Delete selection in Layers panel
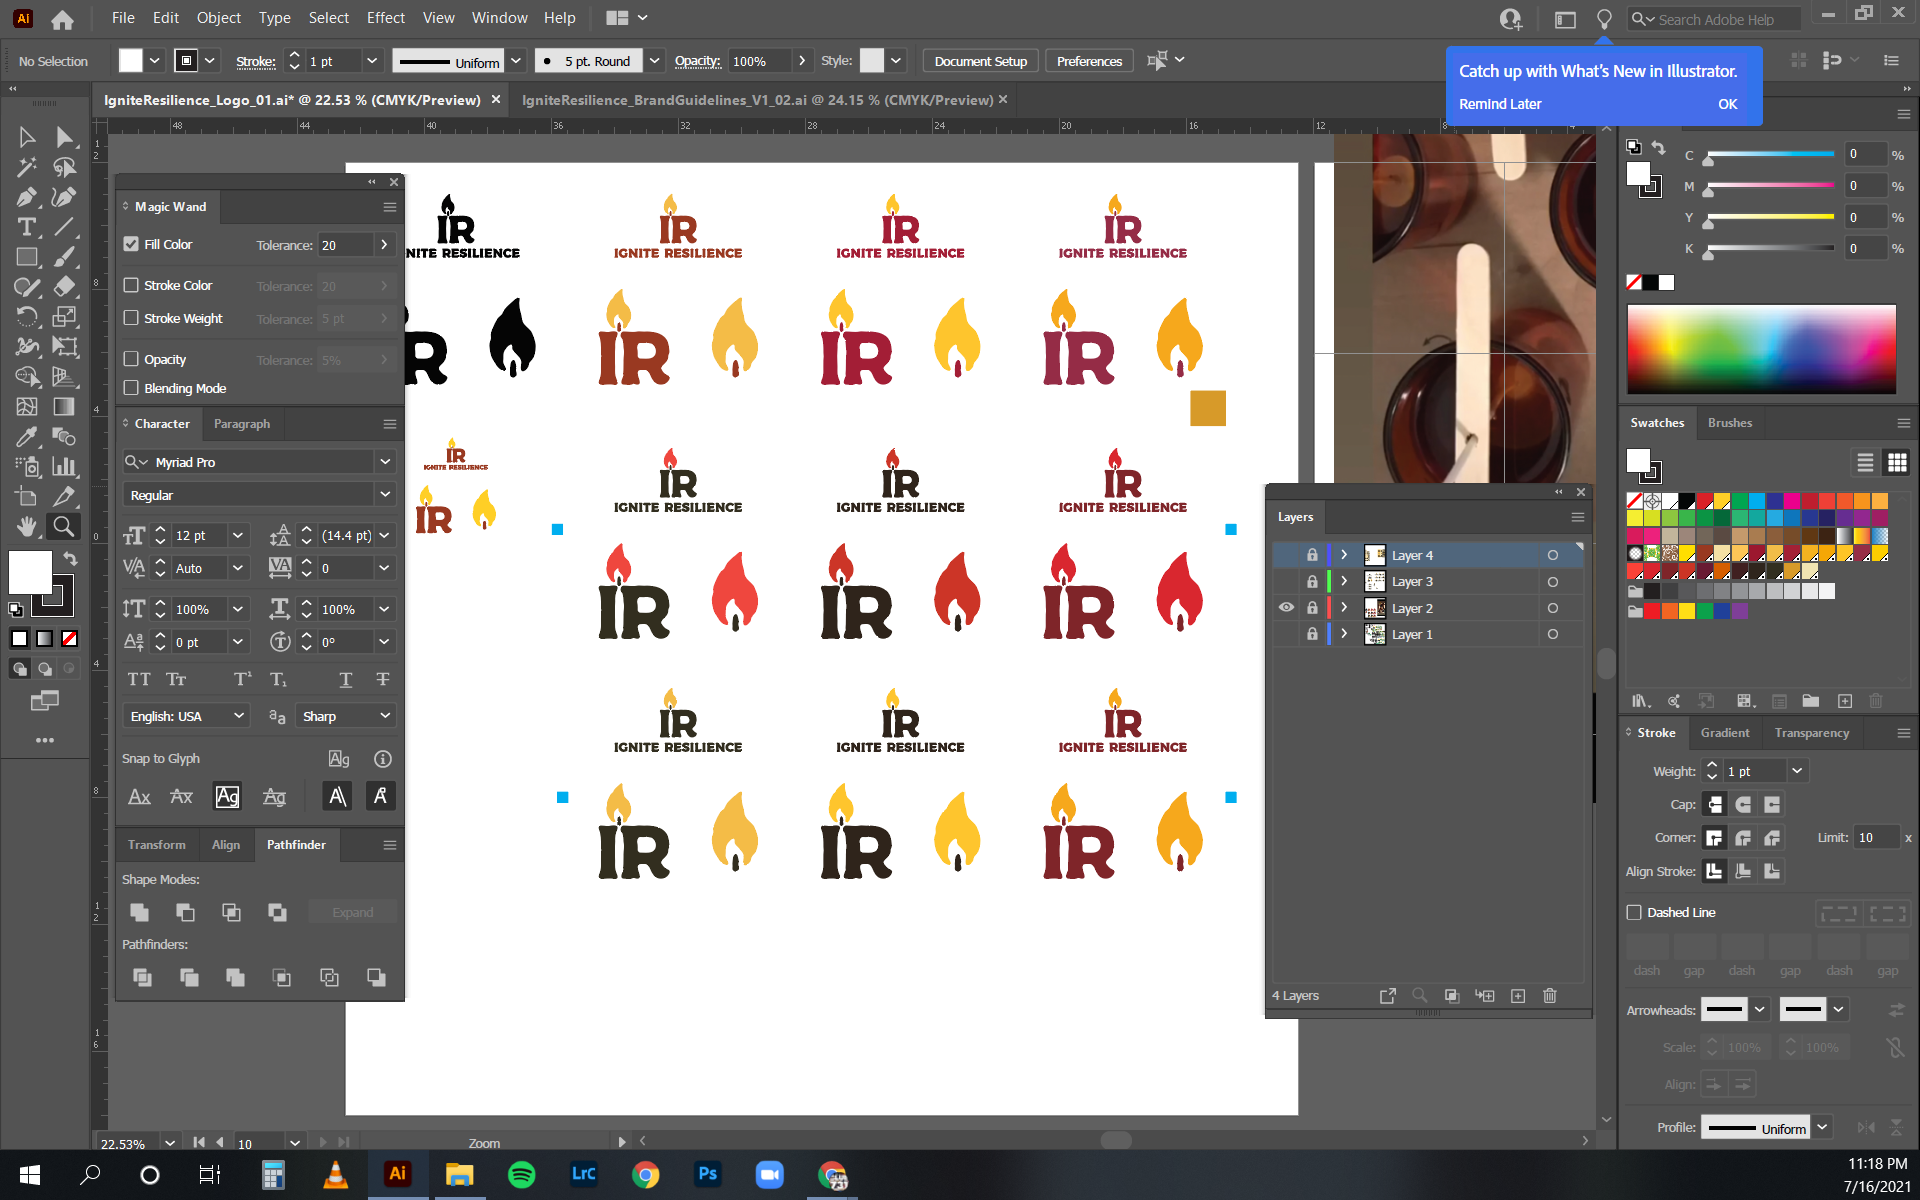This screenshot has width=1920, height=1200. [1550, 996]
